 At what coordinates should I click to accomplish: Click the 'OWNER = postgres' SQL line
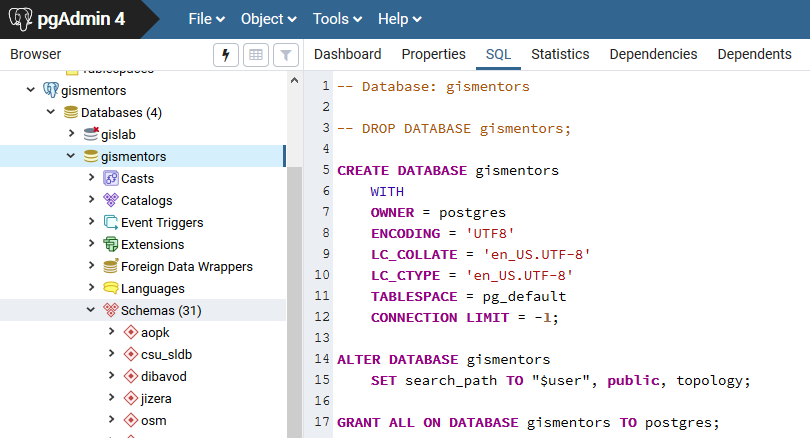(x=438, y=212)
